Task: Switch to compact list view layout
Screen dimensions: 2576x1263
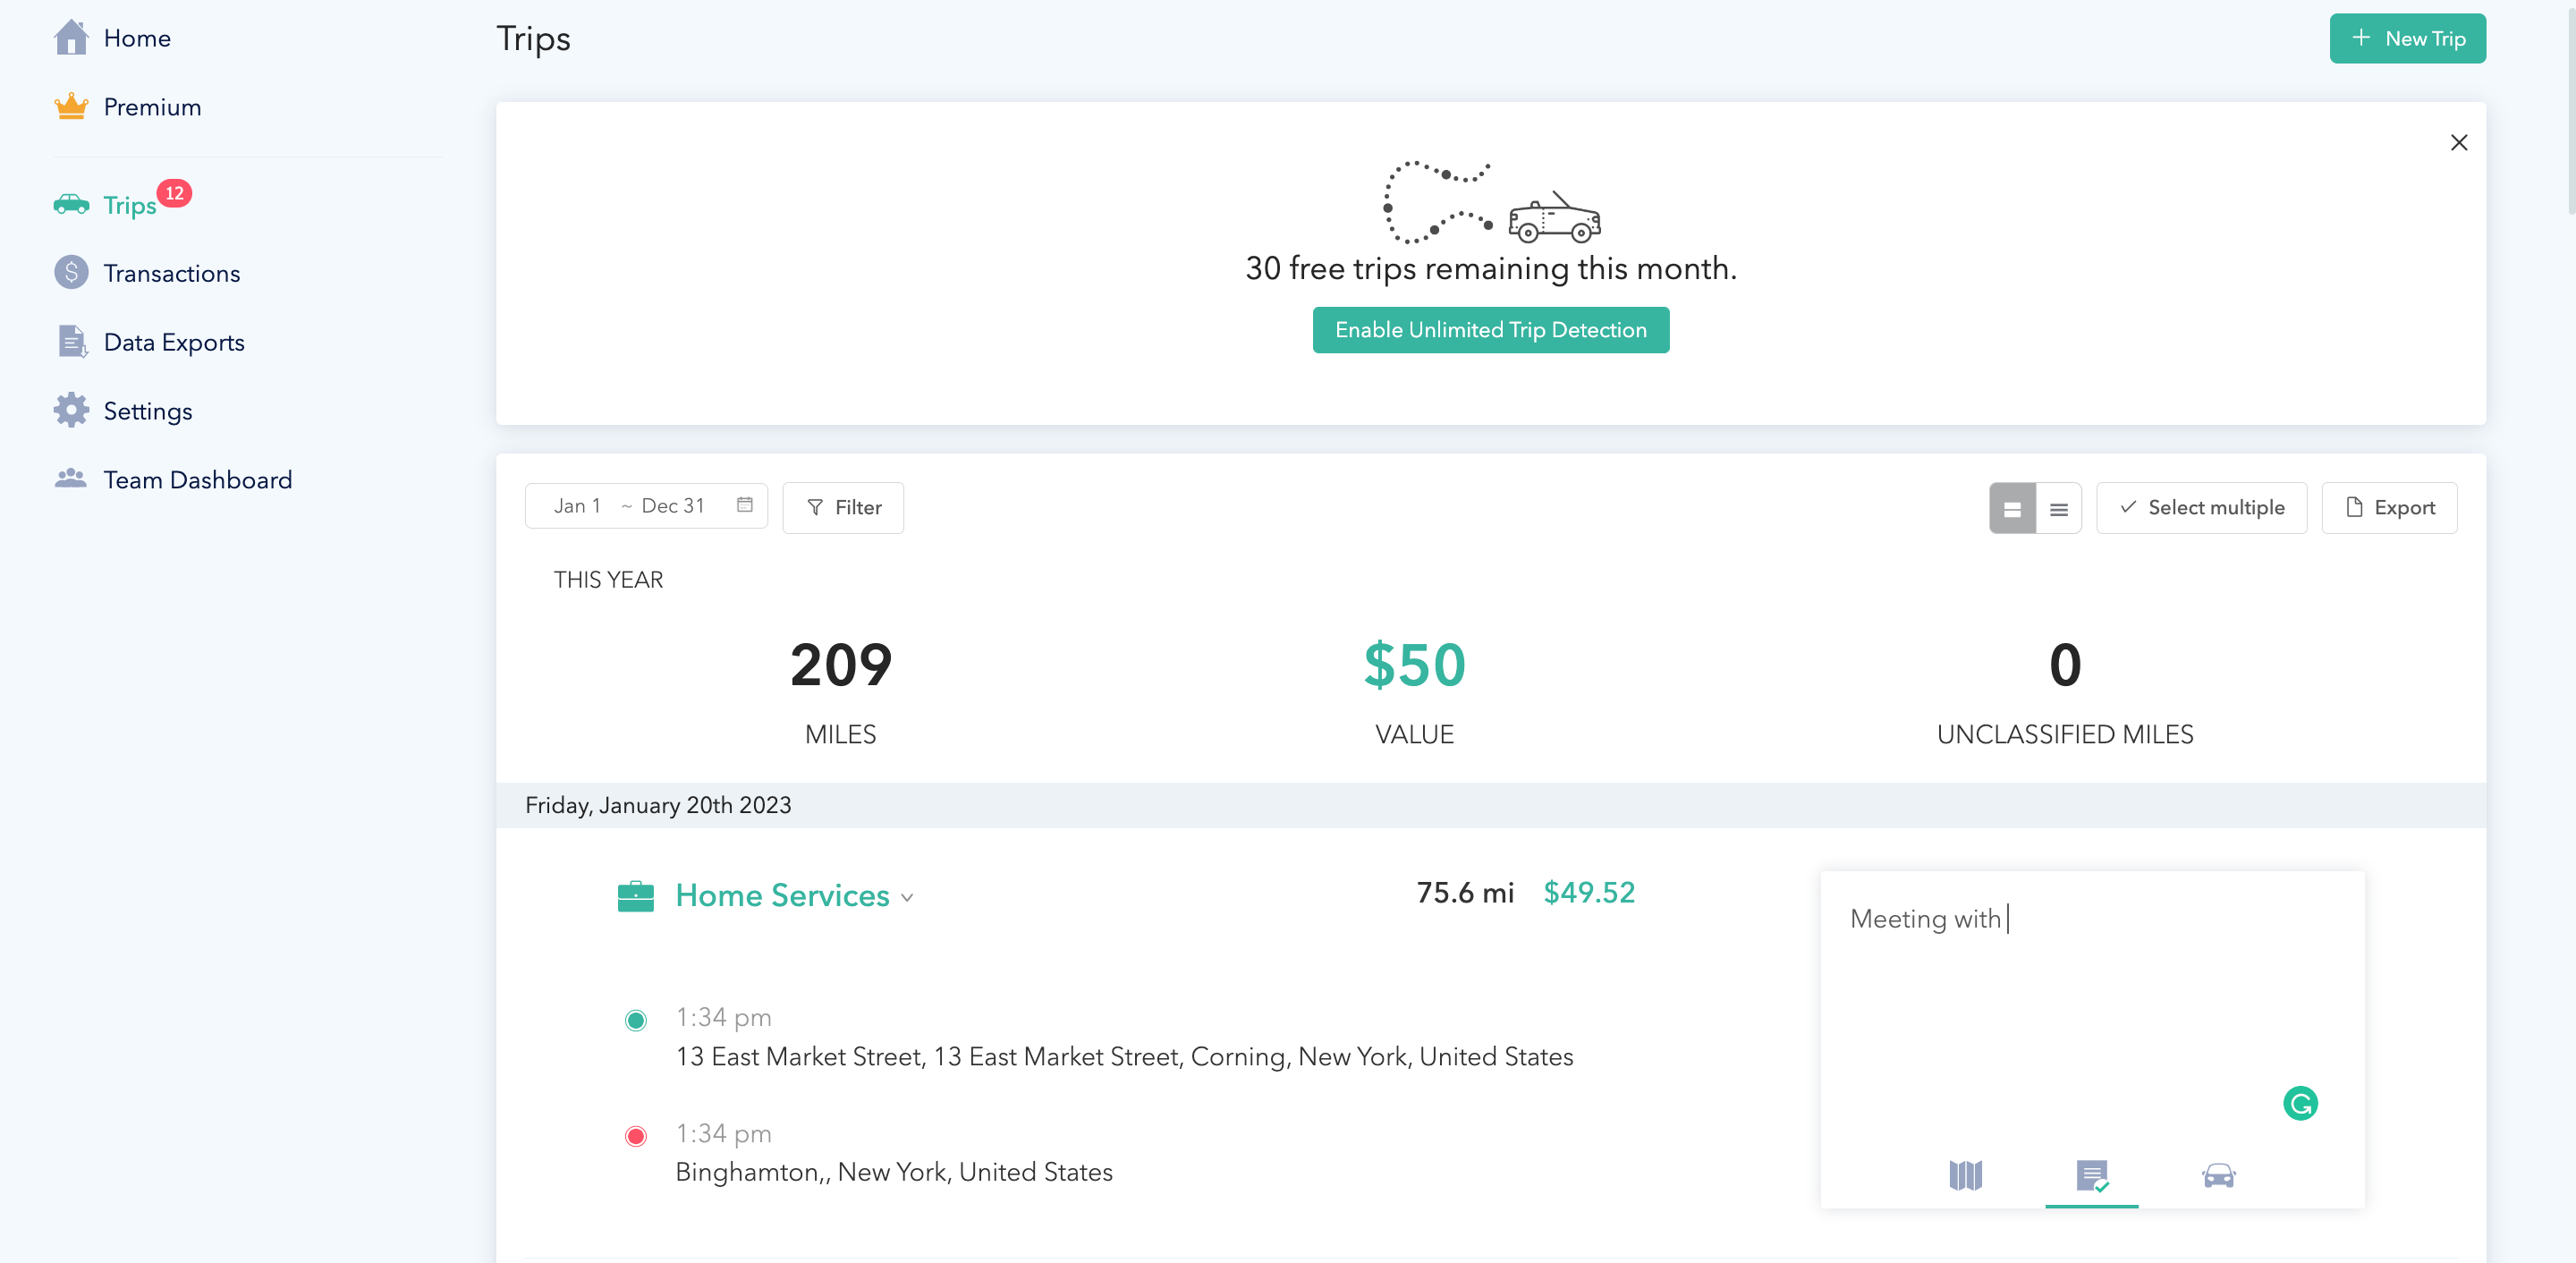Action: [2058, 508]
